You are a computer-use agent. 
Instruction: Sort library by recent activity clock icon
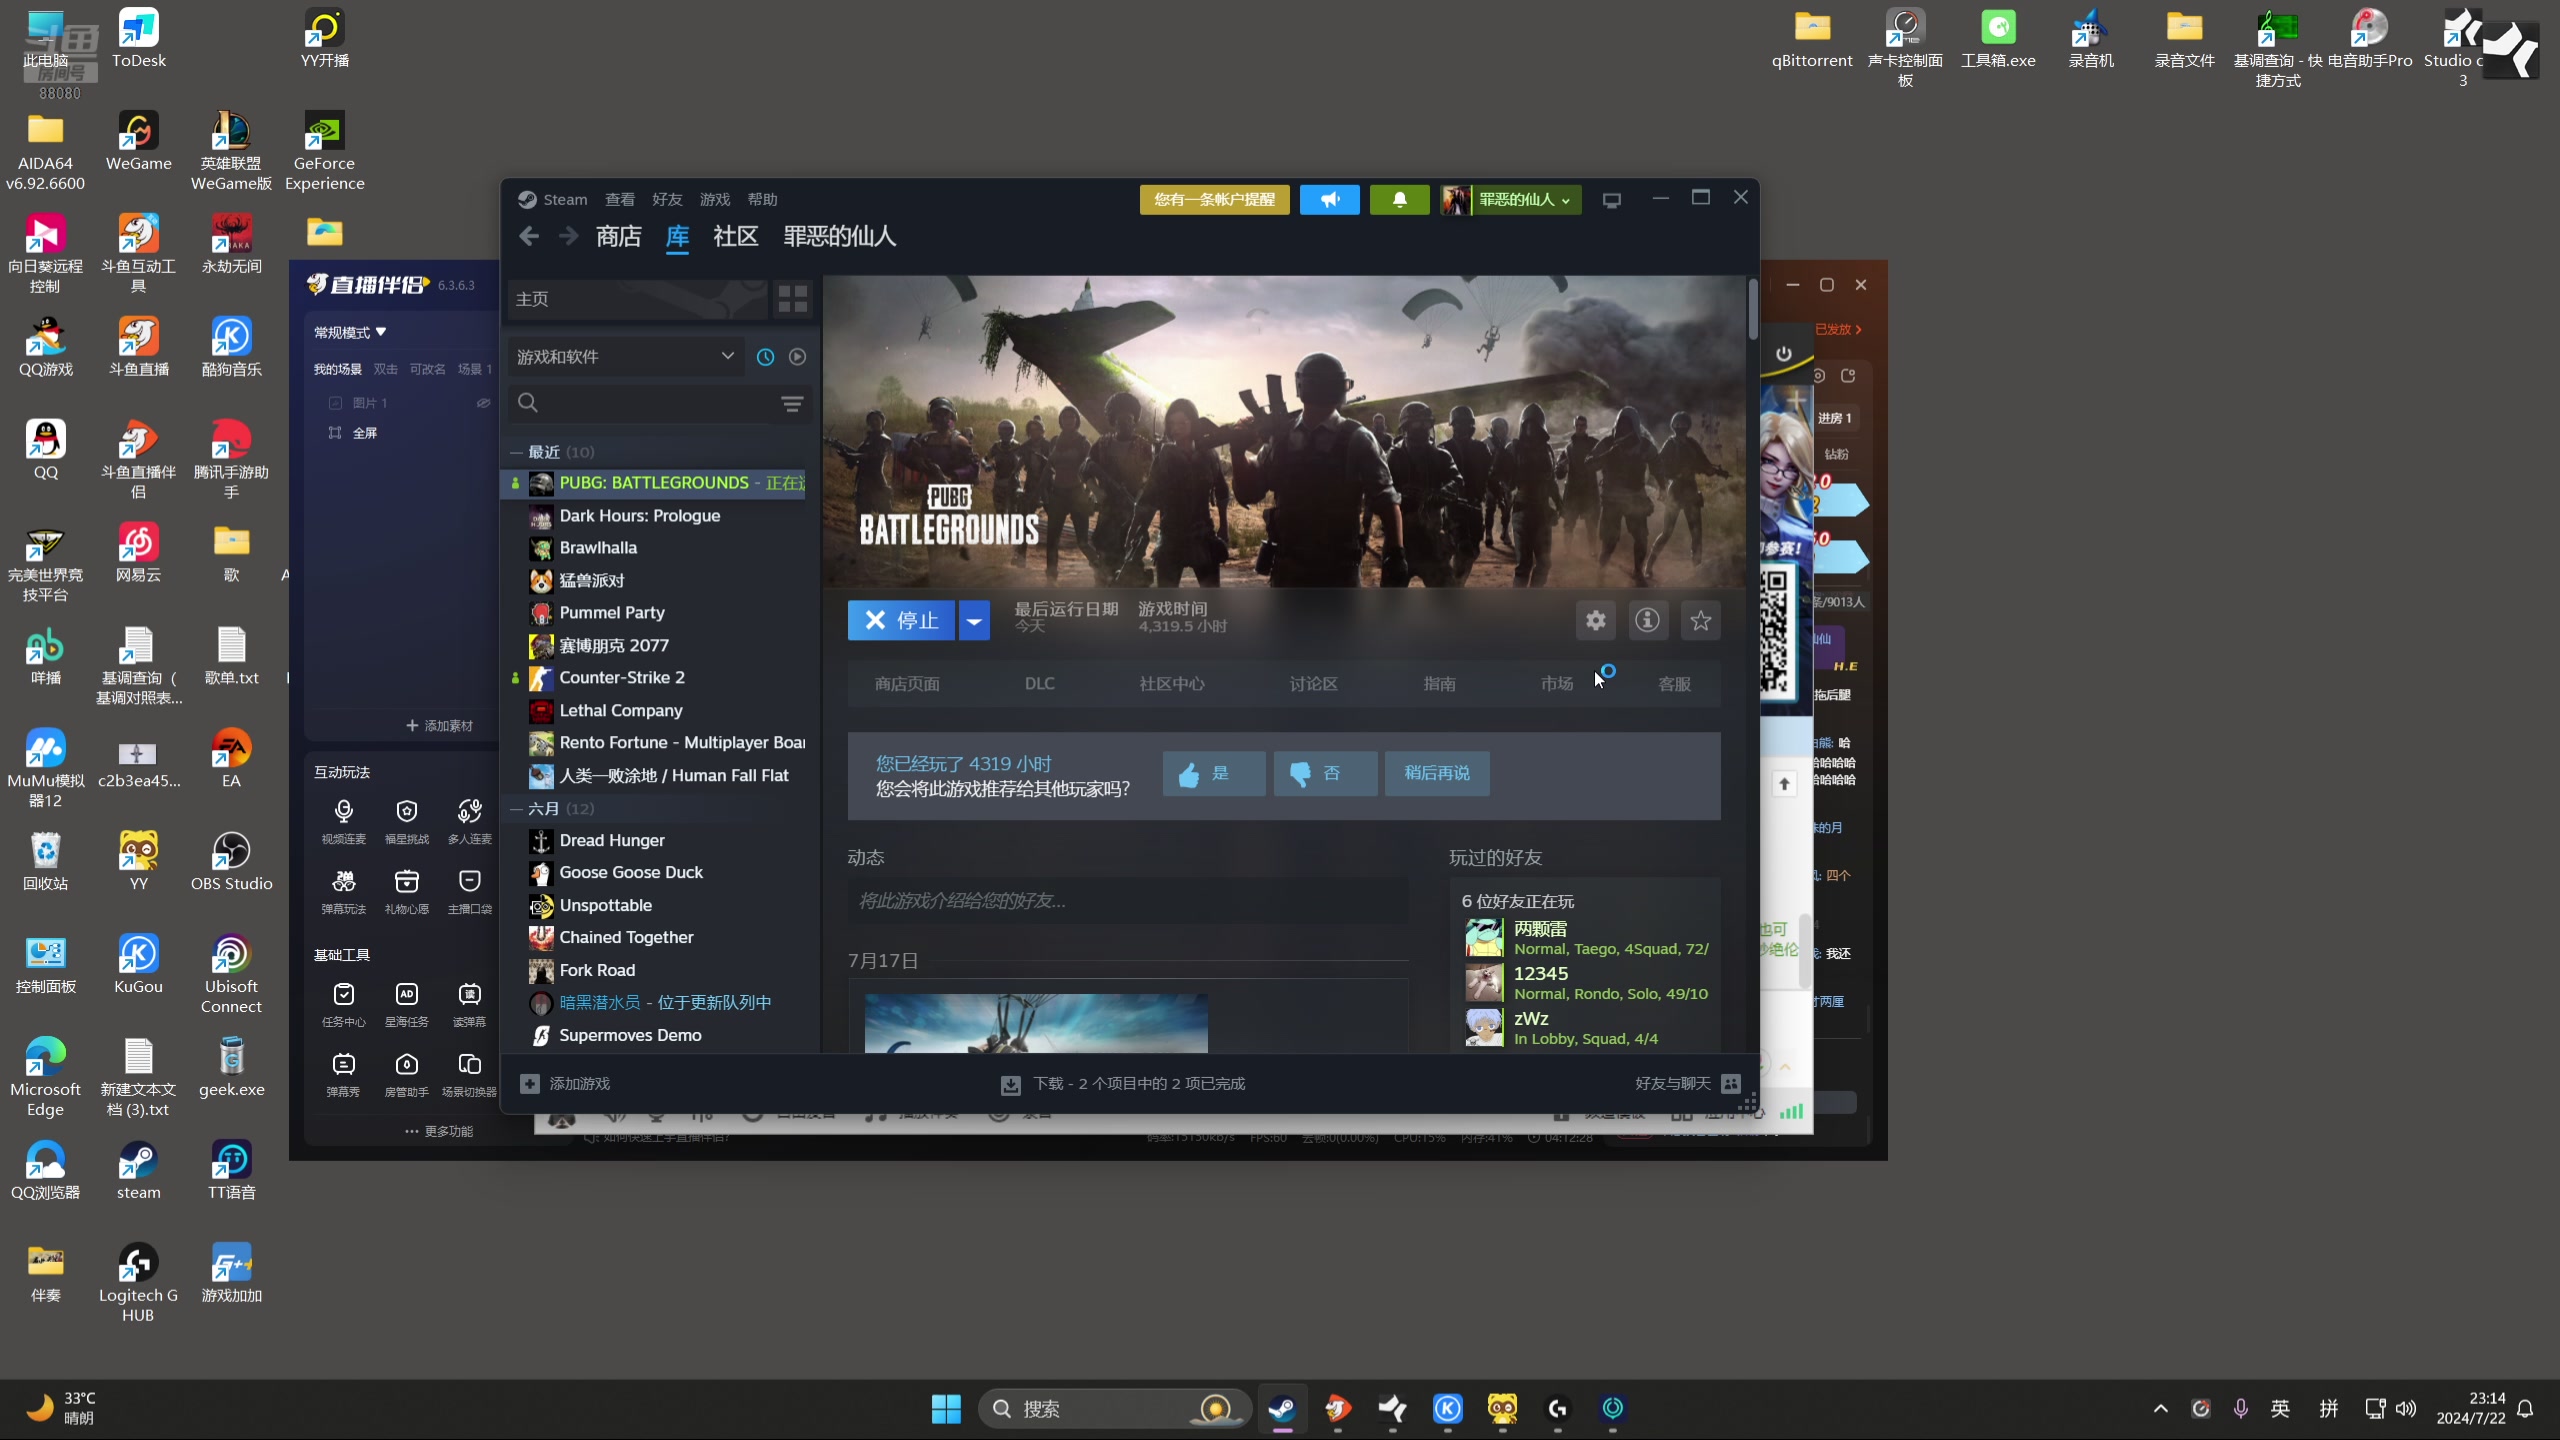tap(765, 357)
